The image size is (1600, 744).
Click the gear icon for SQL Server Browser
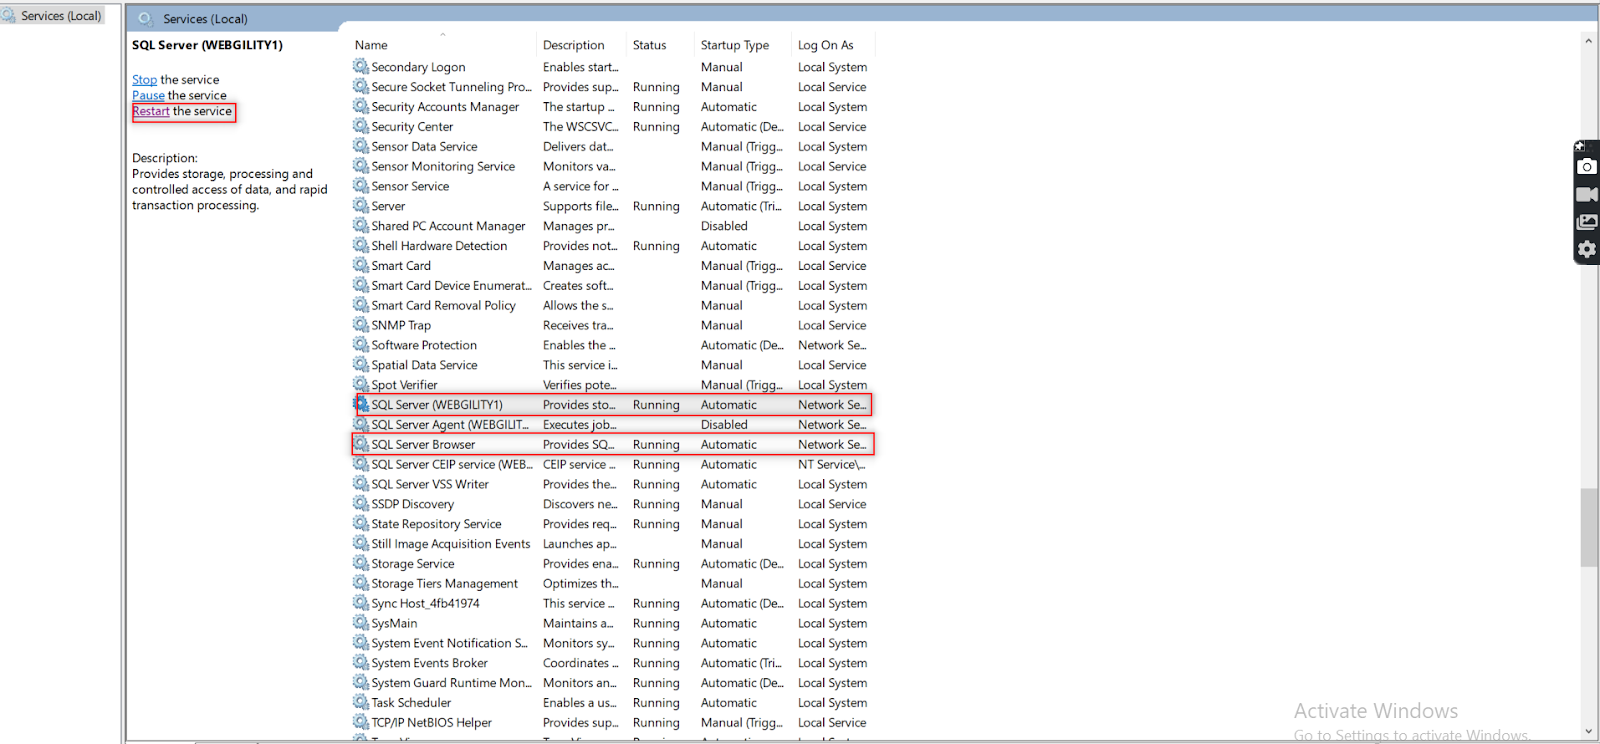point(361,444)
